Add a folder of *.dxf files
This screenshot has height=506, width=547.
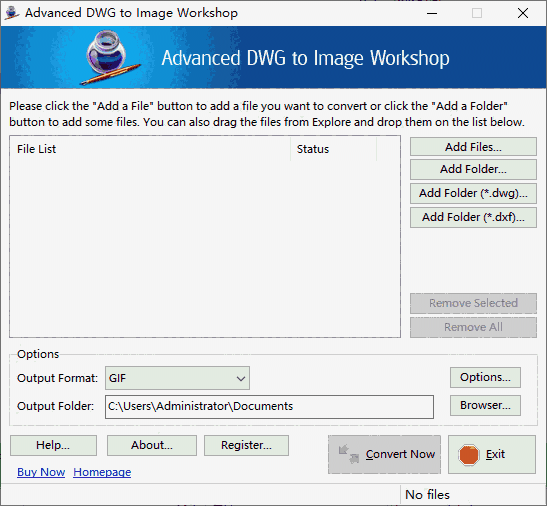(473, 217)
